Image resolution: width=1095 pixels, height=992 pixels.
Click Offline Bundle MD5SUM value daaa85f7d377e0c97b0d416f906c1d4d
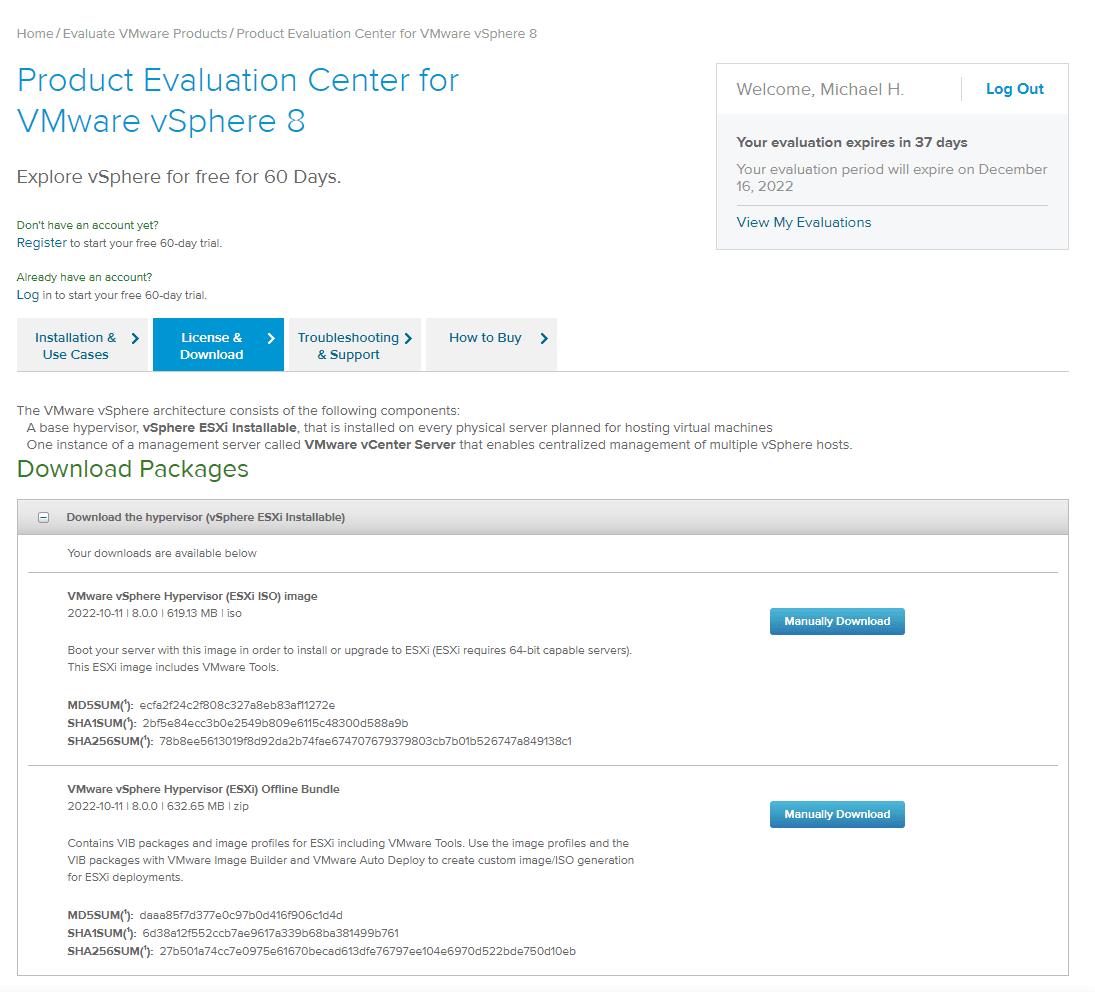coord(241,915)
